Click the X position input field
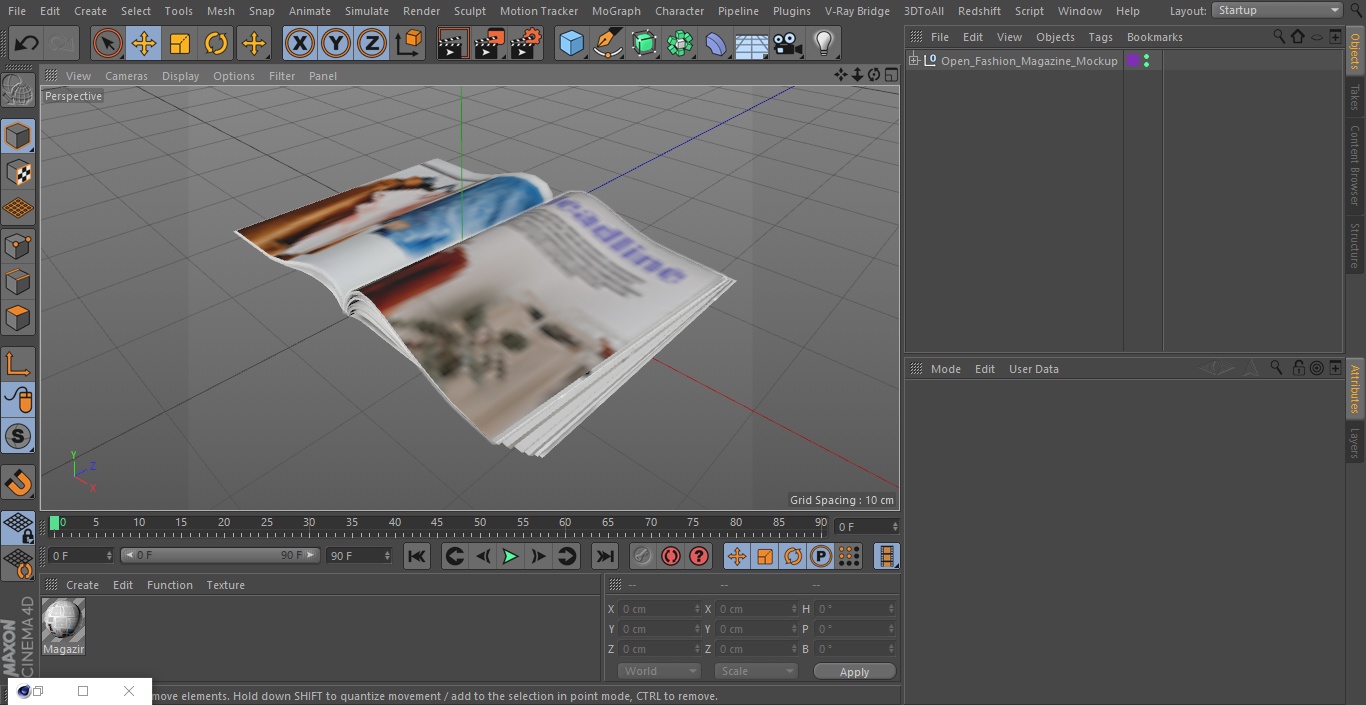Image resolution: width=1366 pixels, height=705 pixels. click(659, 609)
